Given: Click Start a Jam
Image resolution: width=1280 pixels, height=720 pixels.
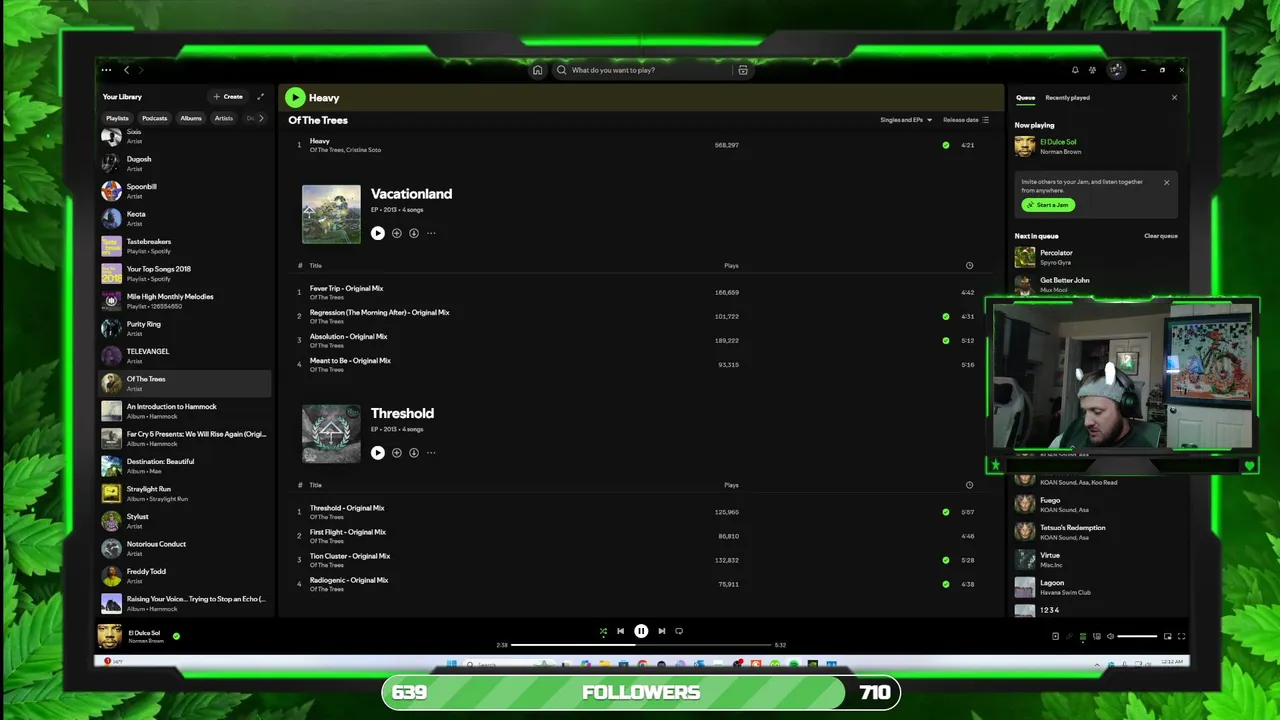Looking at the screenshot, I should pyautogui.click(x=1048, y=205).
